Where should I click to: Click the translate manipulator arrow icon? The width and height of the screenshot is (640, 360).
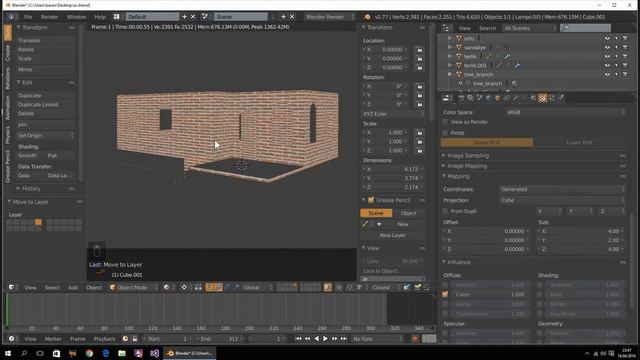point(218,287)
